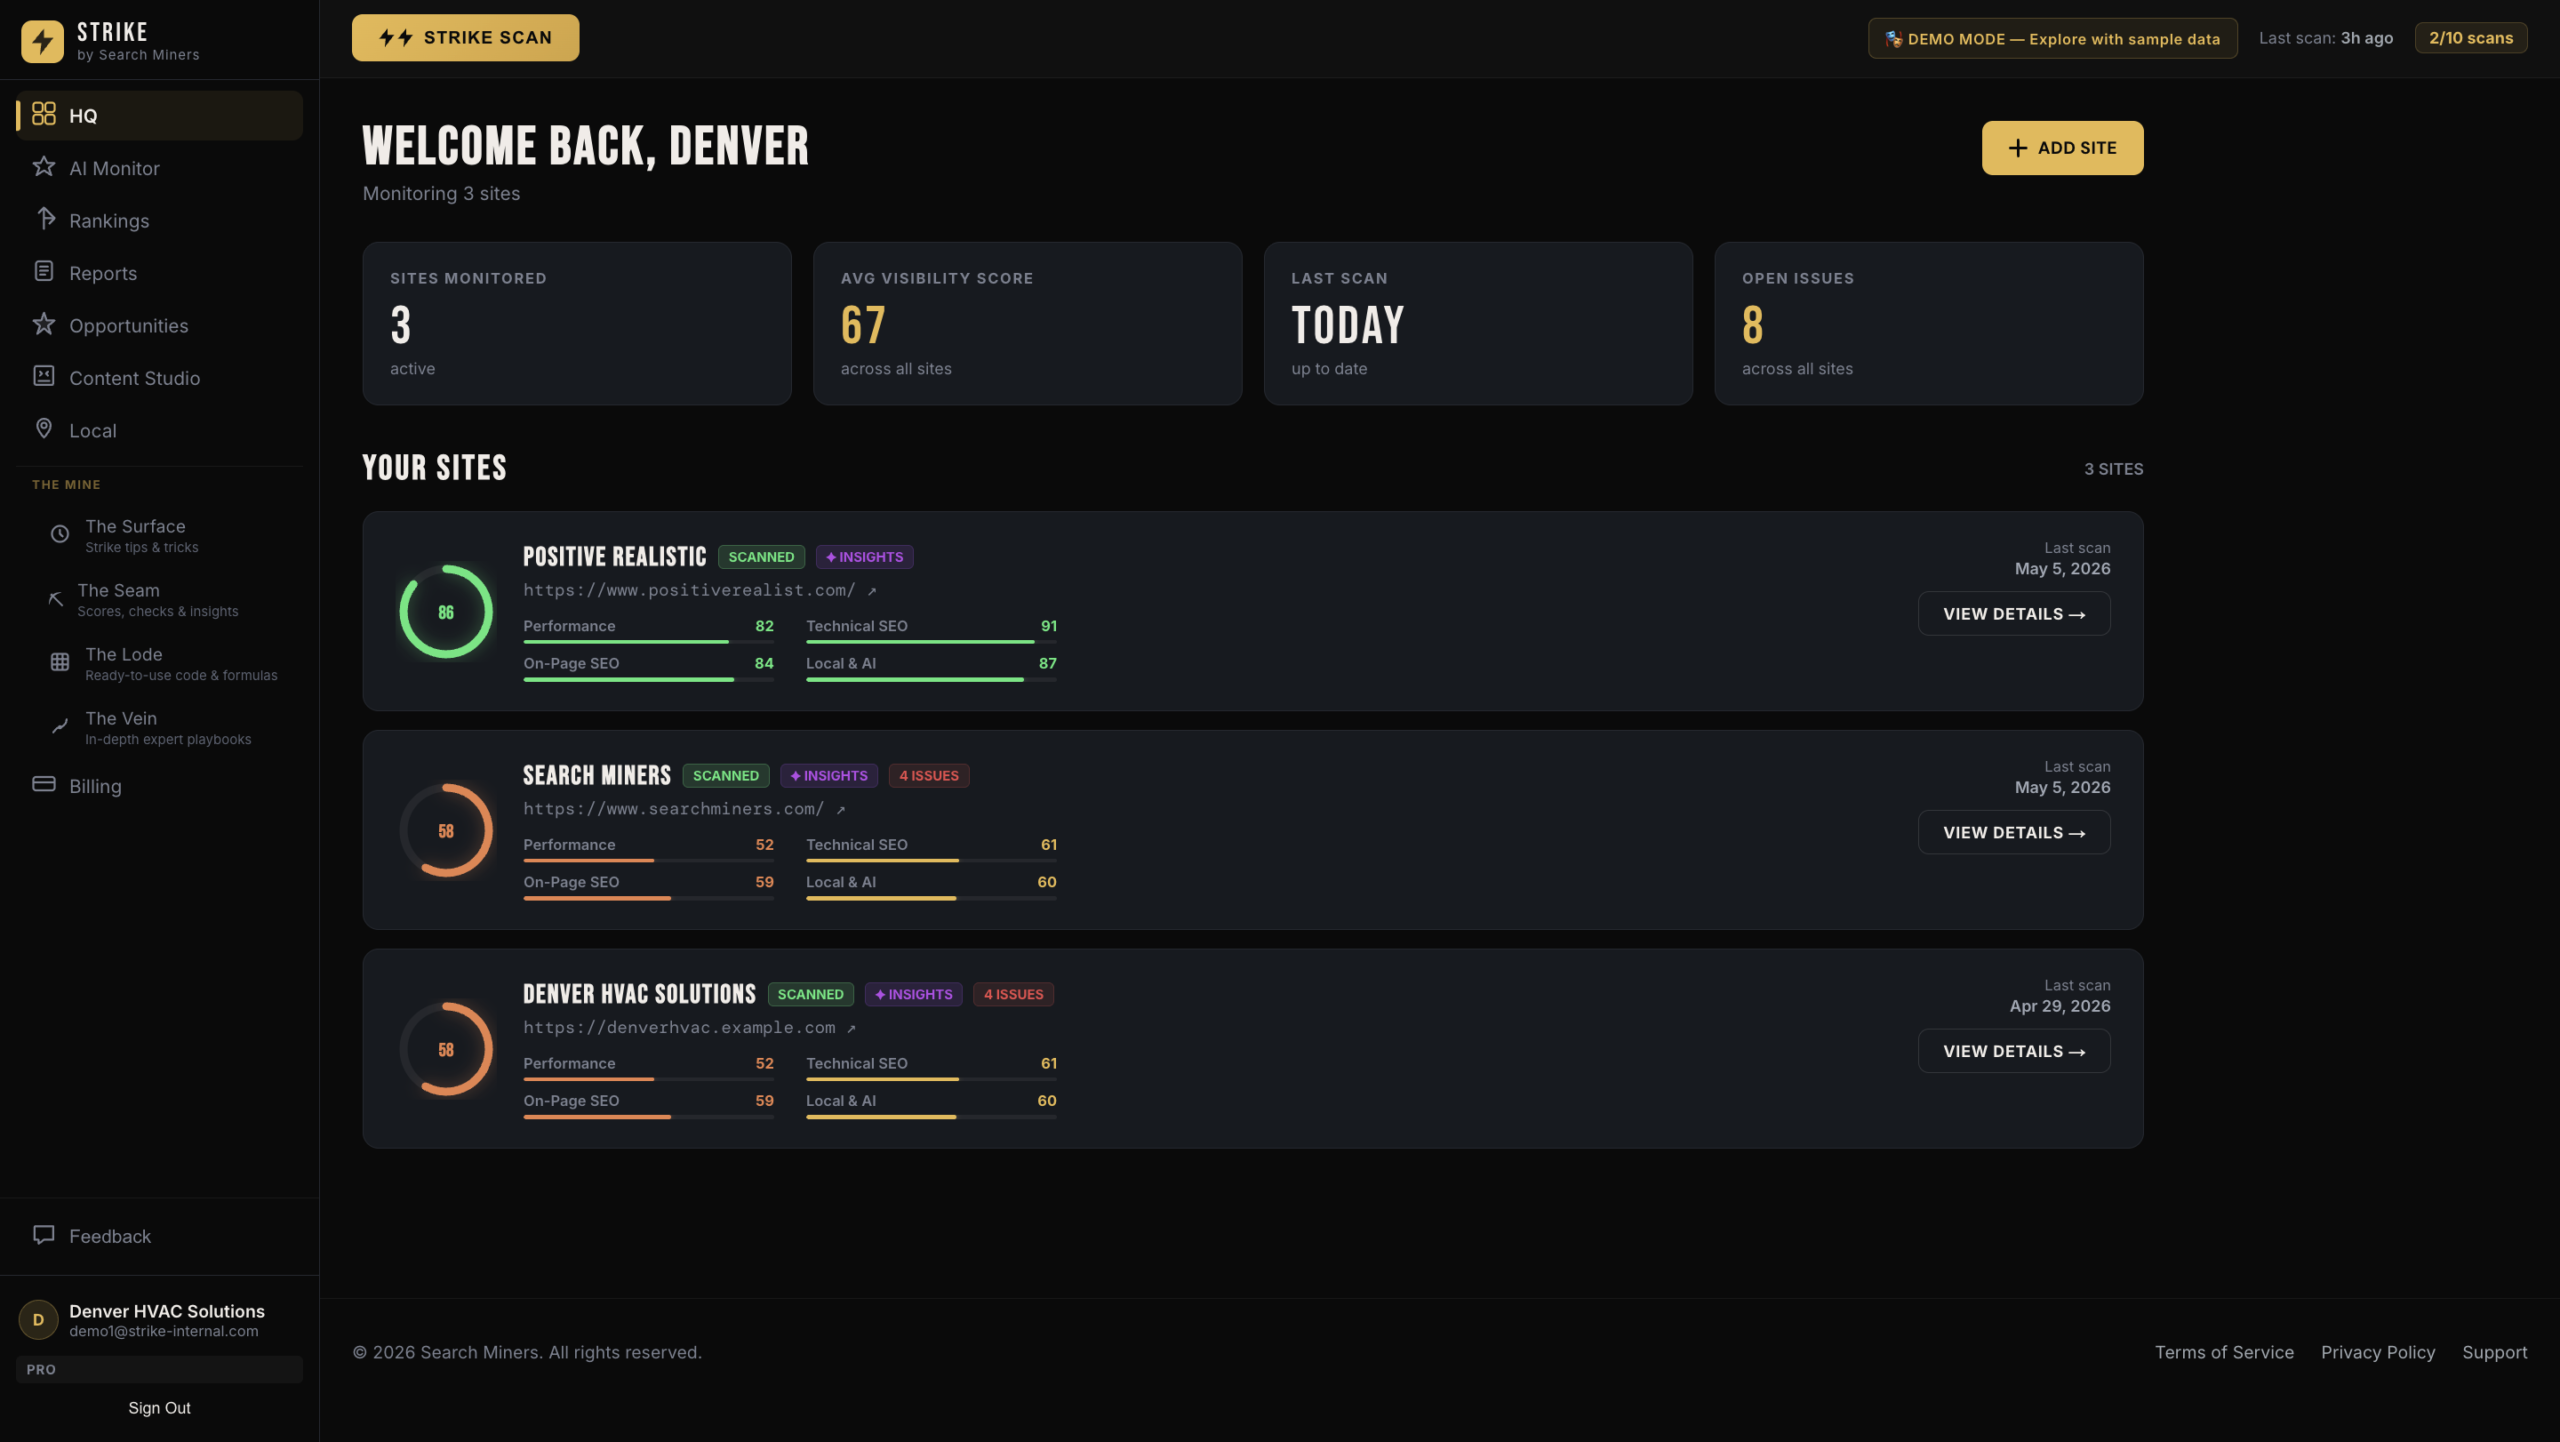Go to Billing page
Viewport: 2560px width, 1442px height.
click(159, 786)
